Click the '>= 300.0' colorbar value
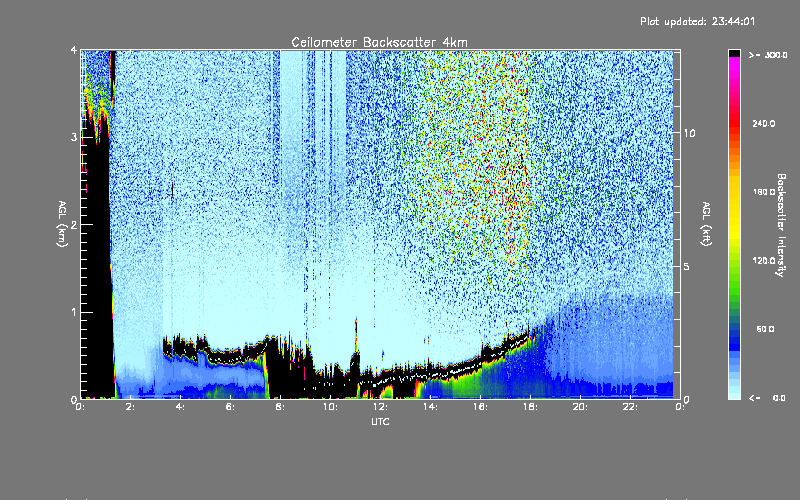 [x=768, y=55]
